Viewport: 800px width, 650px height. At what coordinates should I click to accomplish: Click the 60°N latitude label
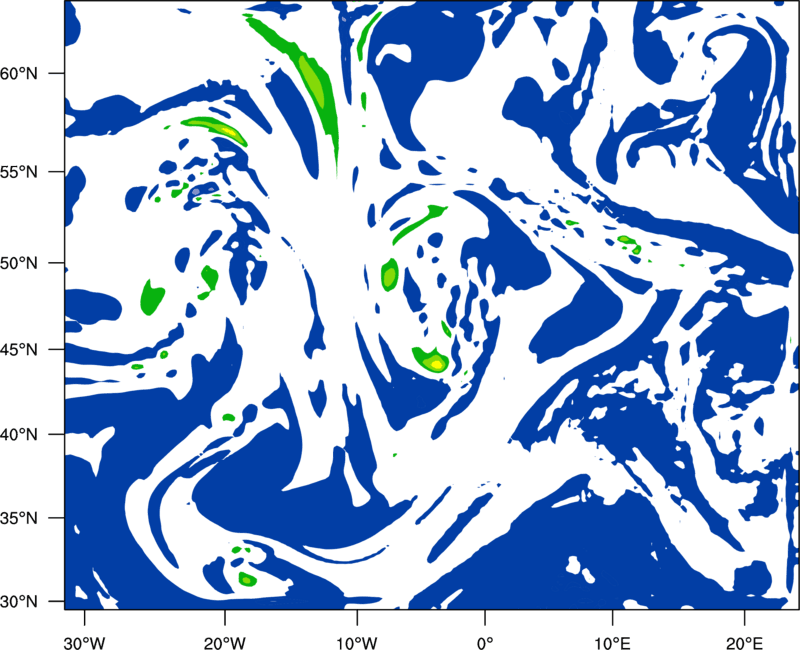pyautogui.click(x=19, y=73)
